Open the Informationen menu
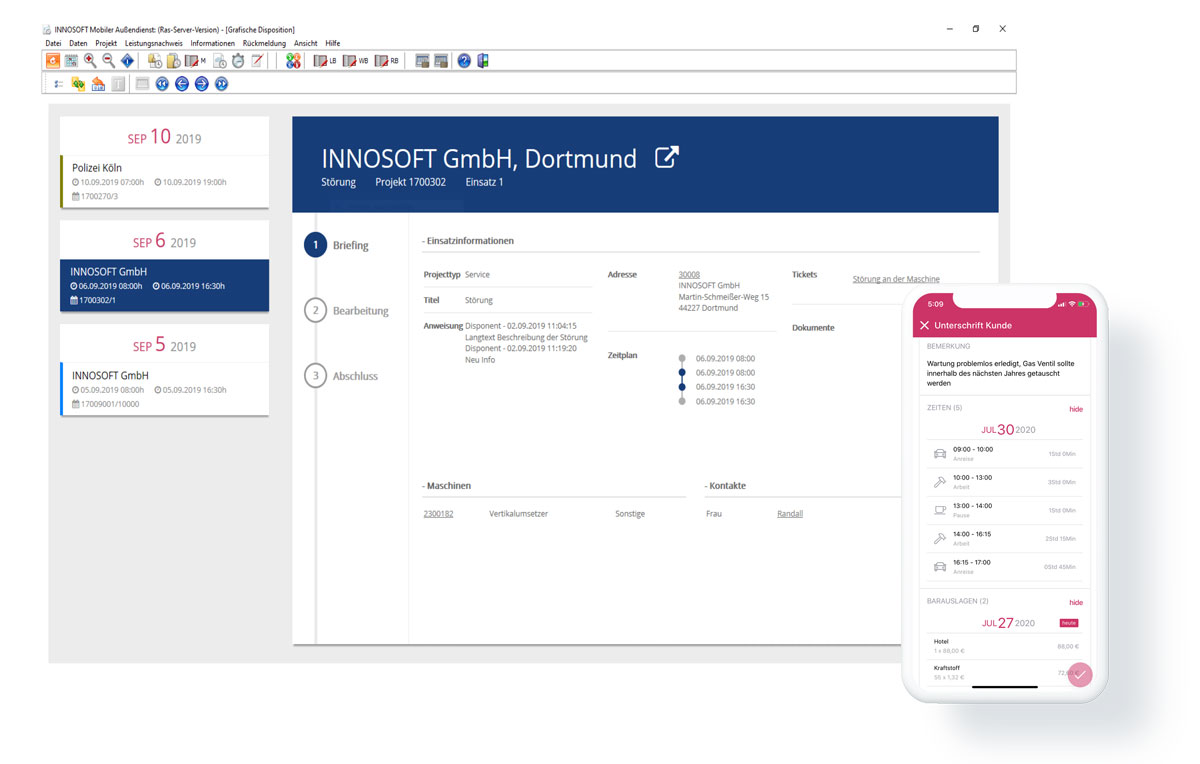This screenshot has height=764, width=1200. (213, 44)
